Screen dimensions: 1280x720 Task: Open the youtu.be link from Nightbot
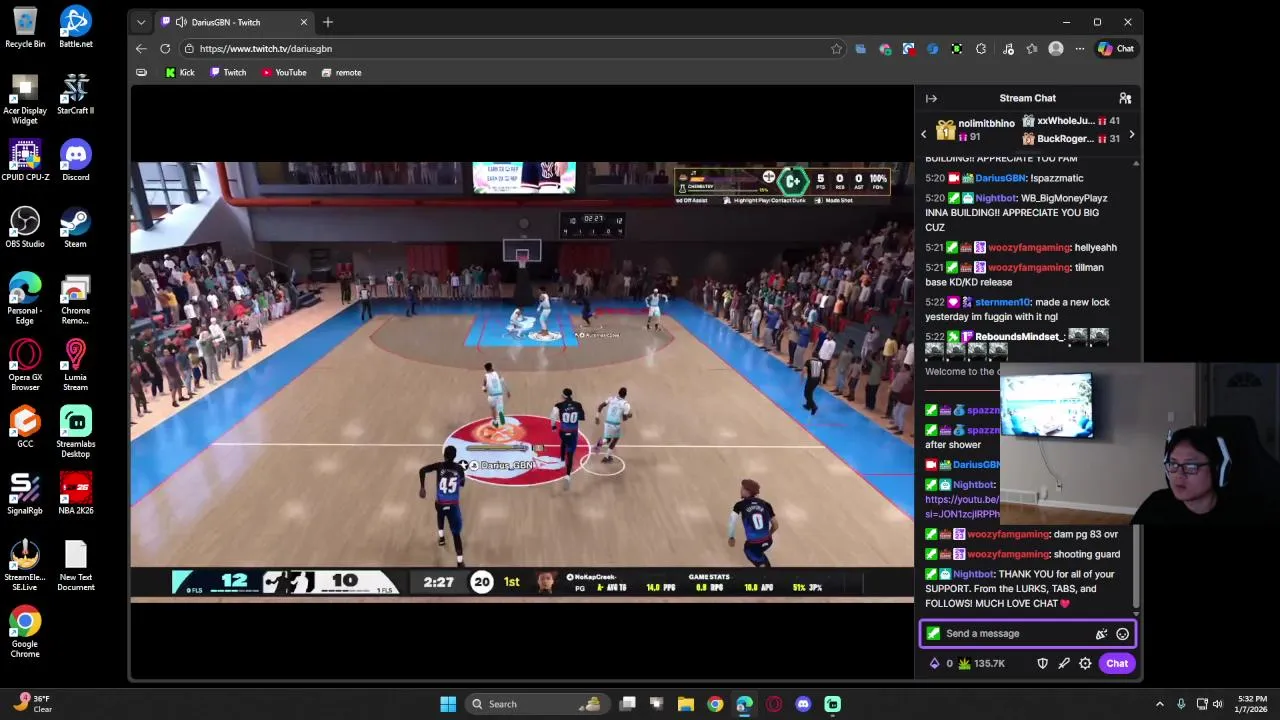(x=962, y=506)
